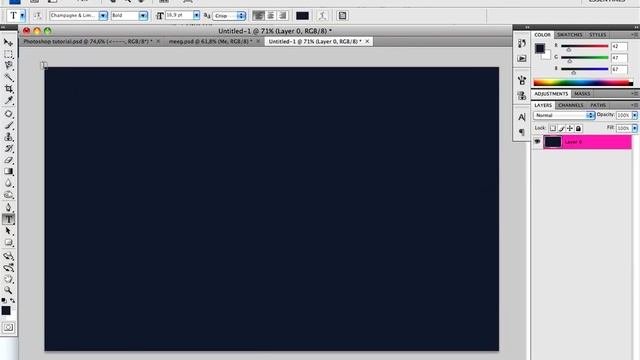640x360 pixels.
Task: Switch to the Styles tab
Action: coord(598,35)
